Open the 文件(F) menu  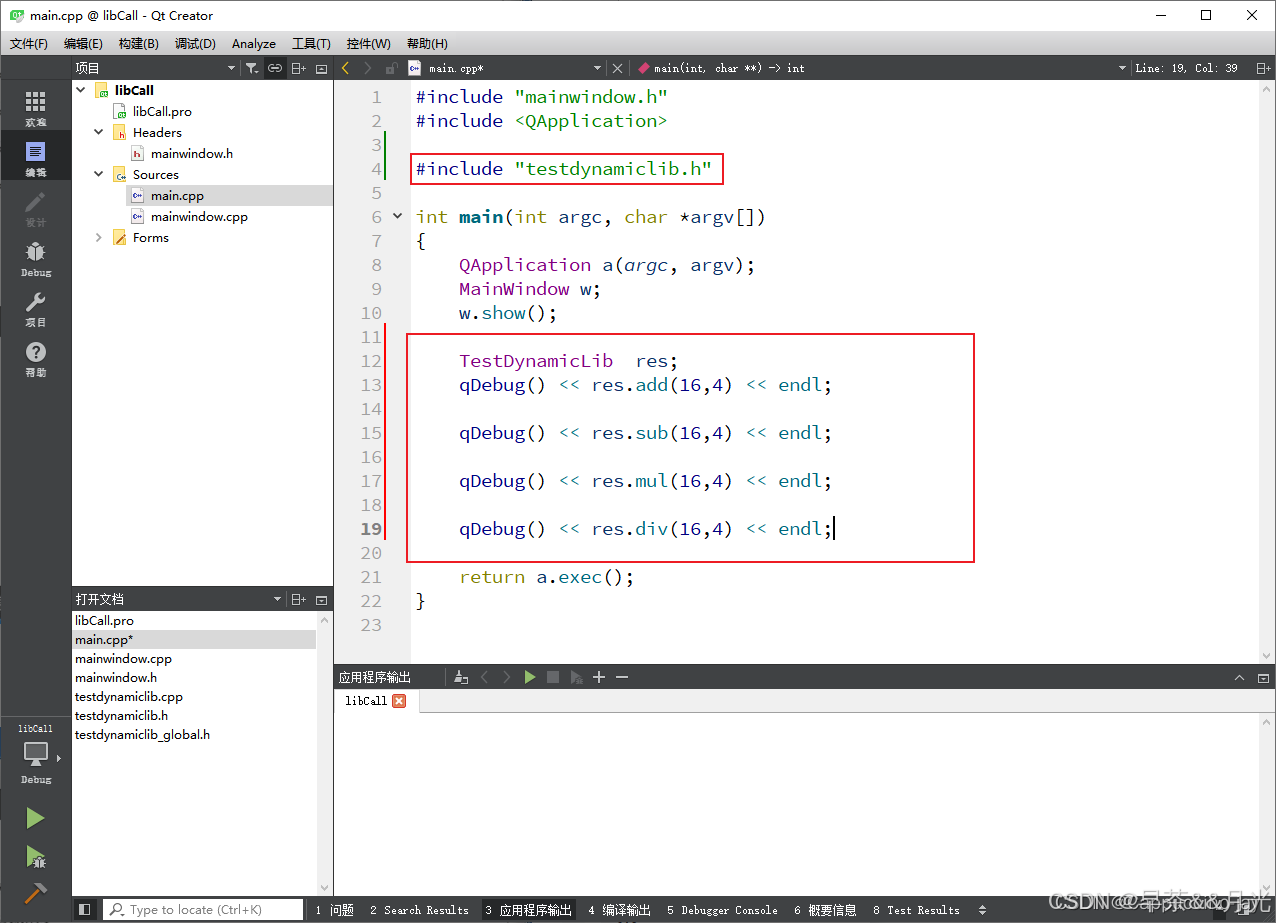coord(29,43)
